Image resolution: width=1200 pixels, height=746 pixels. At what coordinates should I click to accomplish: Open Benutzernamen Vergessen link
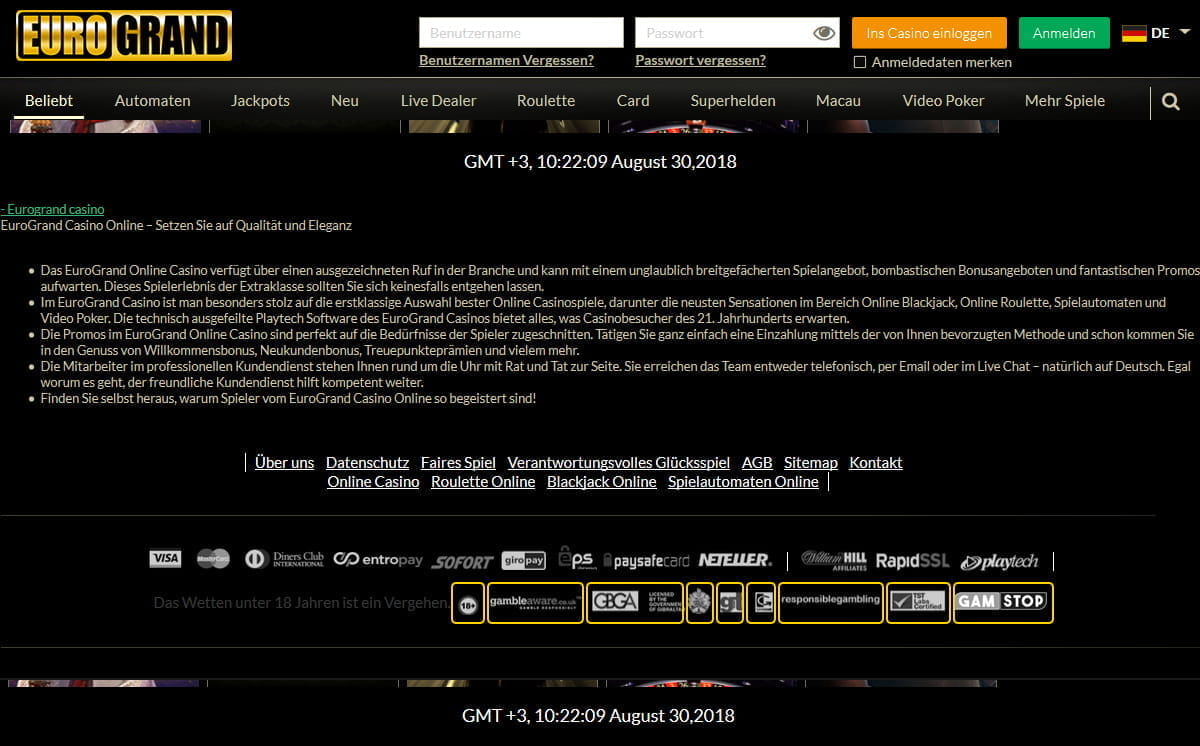pos(506,60)
